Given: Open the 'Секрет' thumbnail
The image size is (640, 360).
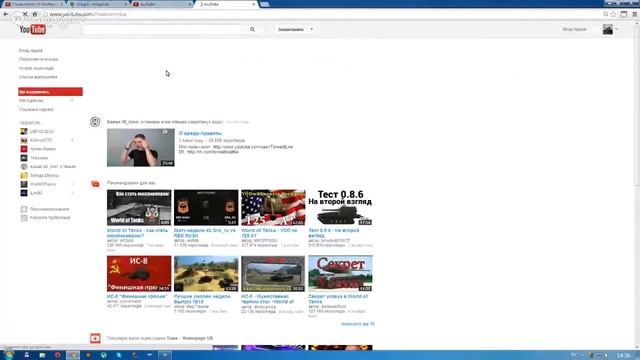Looking at the screenshot, I should click(340, 273).
